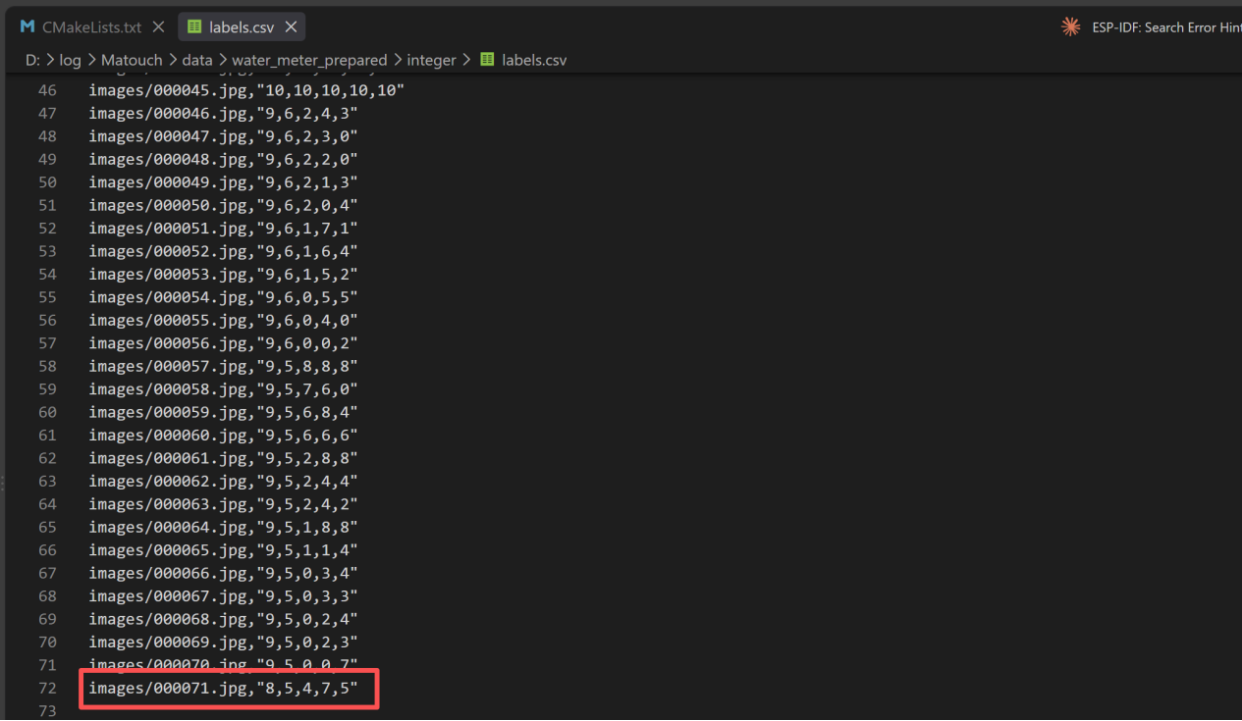Place cursor on images/000053.jpg line
Viewport: 1242px width, 721px height.
coord(223,274)
